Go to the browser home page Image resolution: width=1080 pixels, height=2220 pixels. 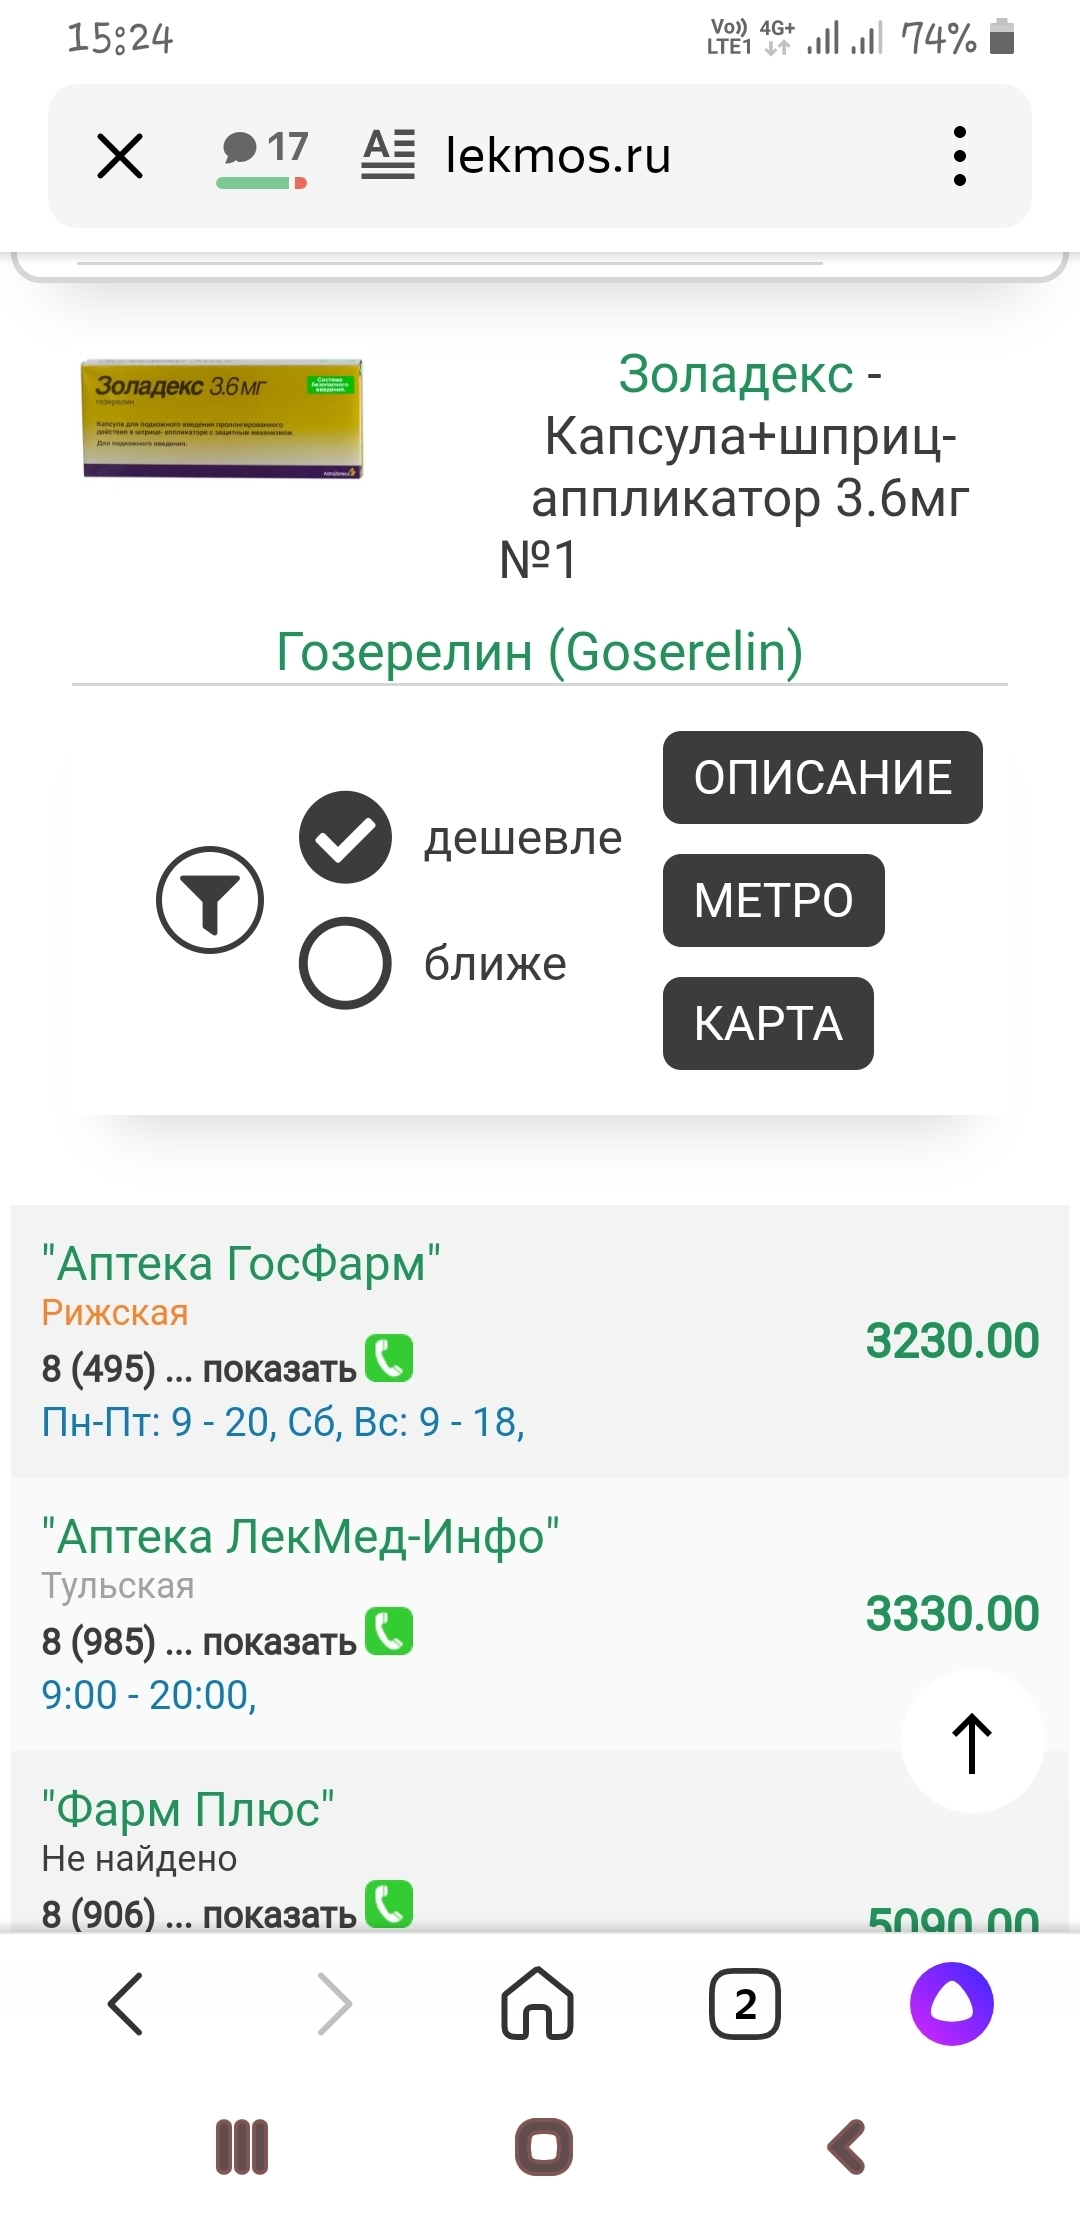pos(537,2004)
